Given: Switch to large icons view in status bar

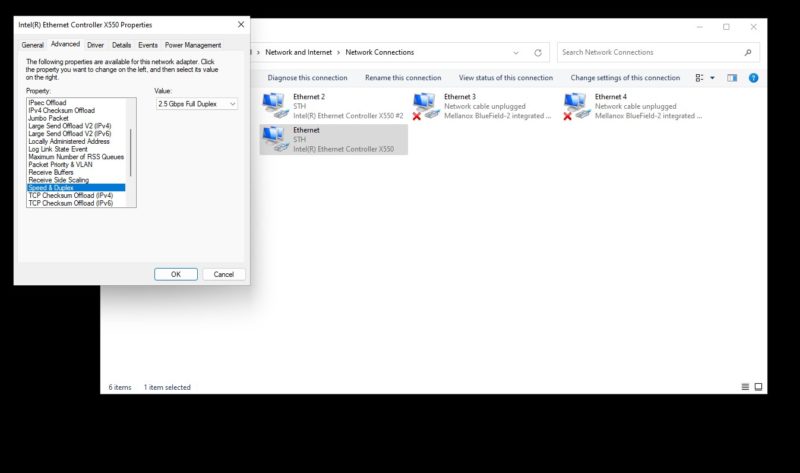Looking at the screenshot, I should [758, 387].
